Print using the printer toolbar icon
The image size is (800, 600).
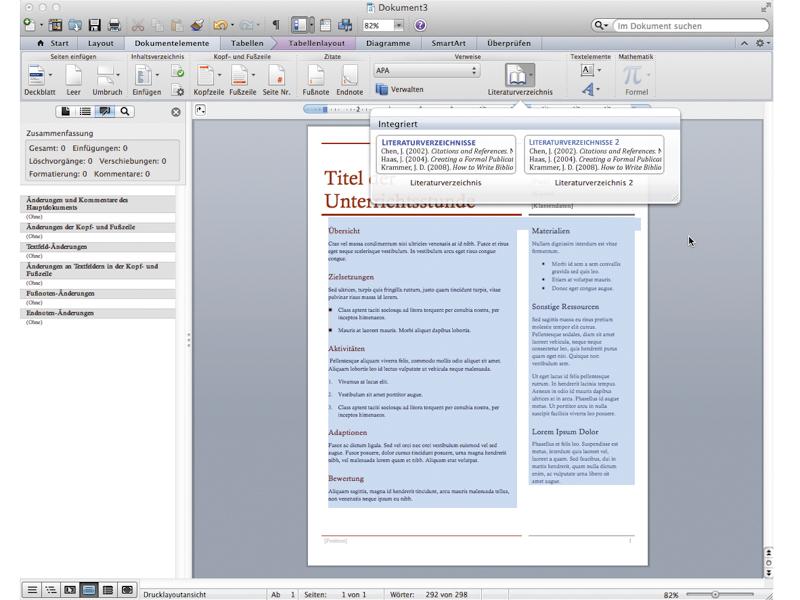114,25
